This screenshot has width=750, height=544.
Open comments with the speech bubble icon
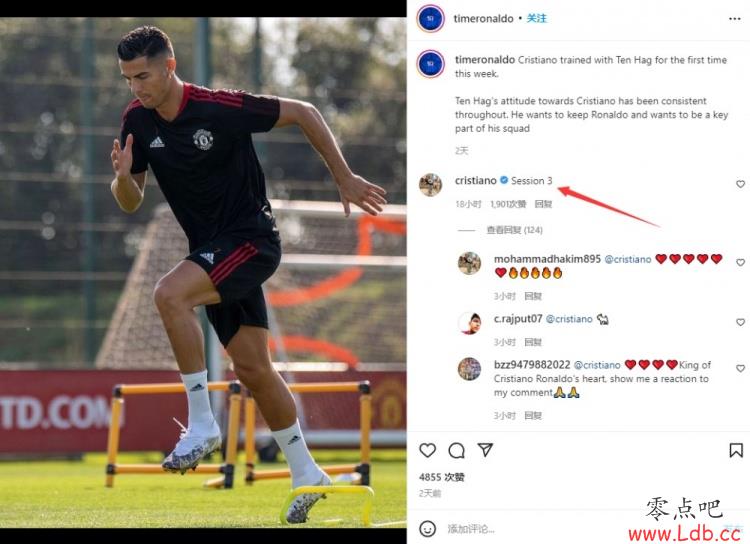[456, 450]
